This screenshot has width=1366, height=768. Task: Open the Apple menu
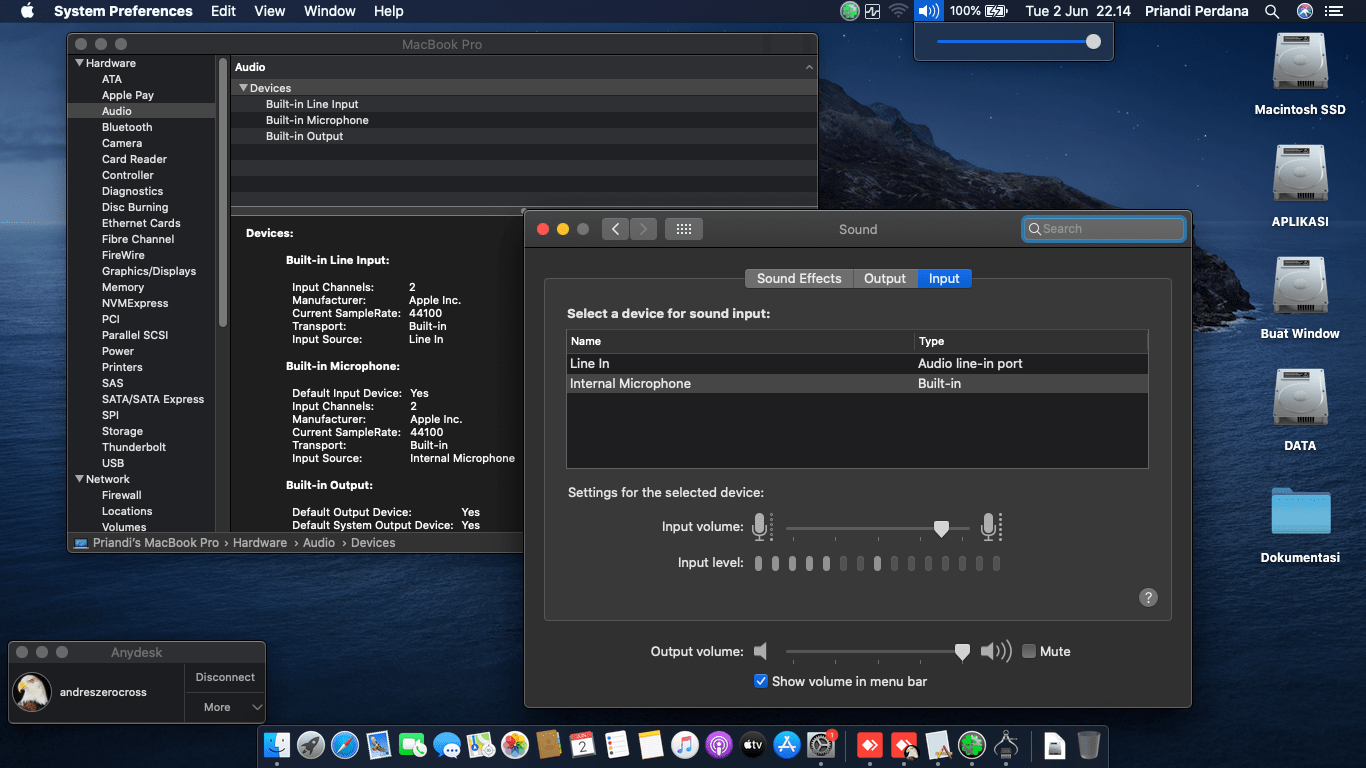tap(27, 11)
